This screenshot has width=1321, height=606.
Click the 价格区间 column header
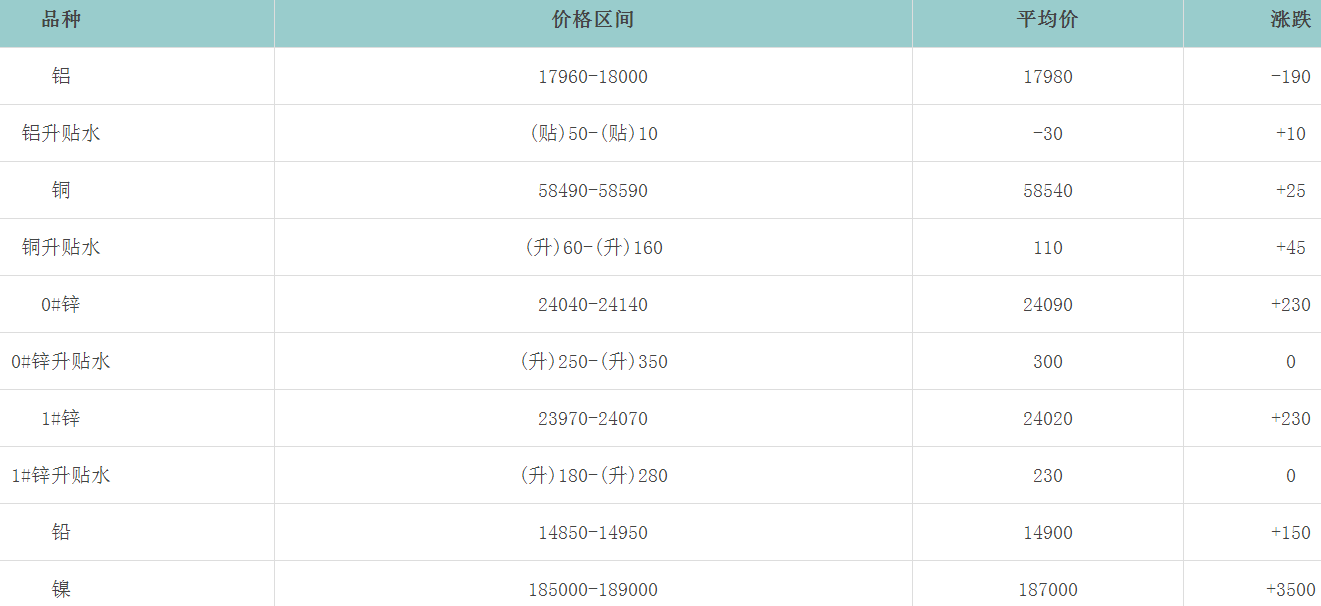[x=593, y=20]
